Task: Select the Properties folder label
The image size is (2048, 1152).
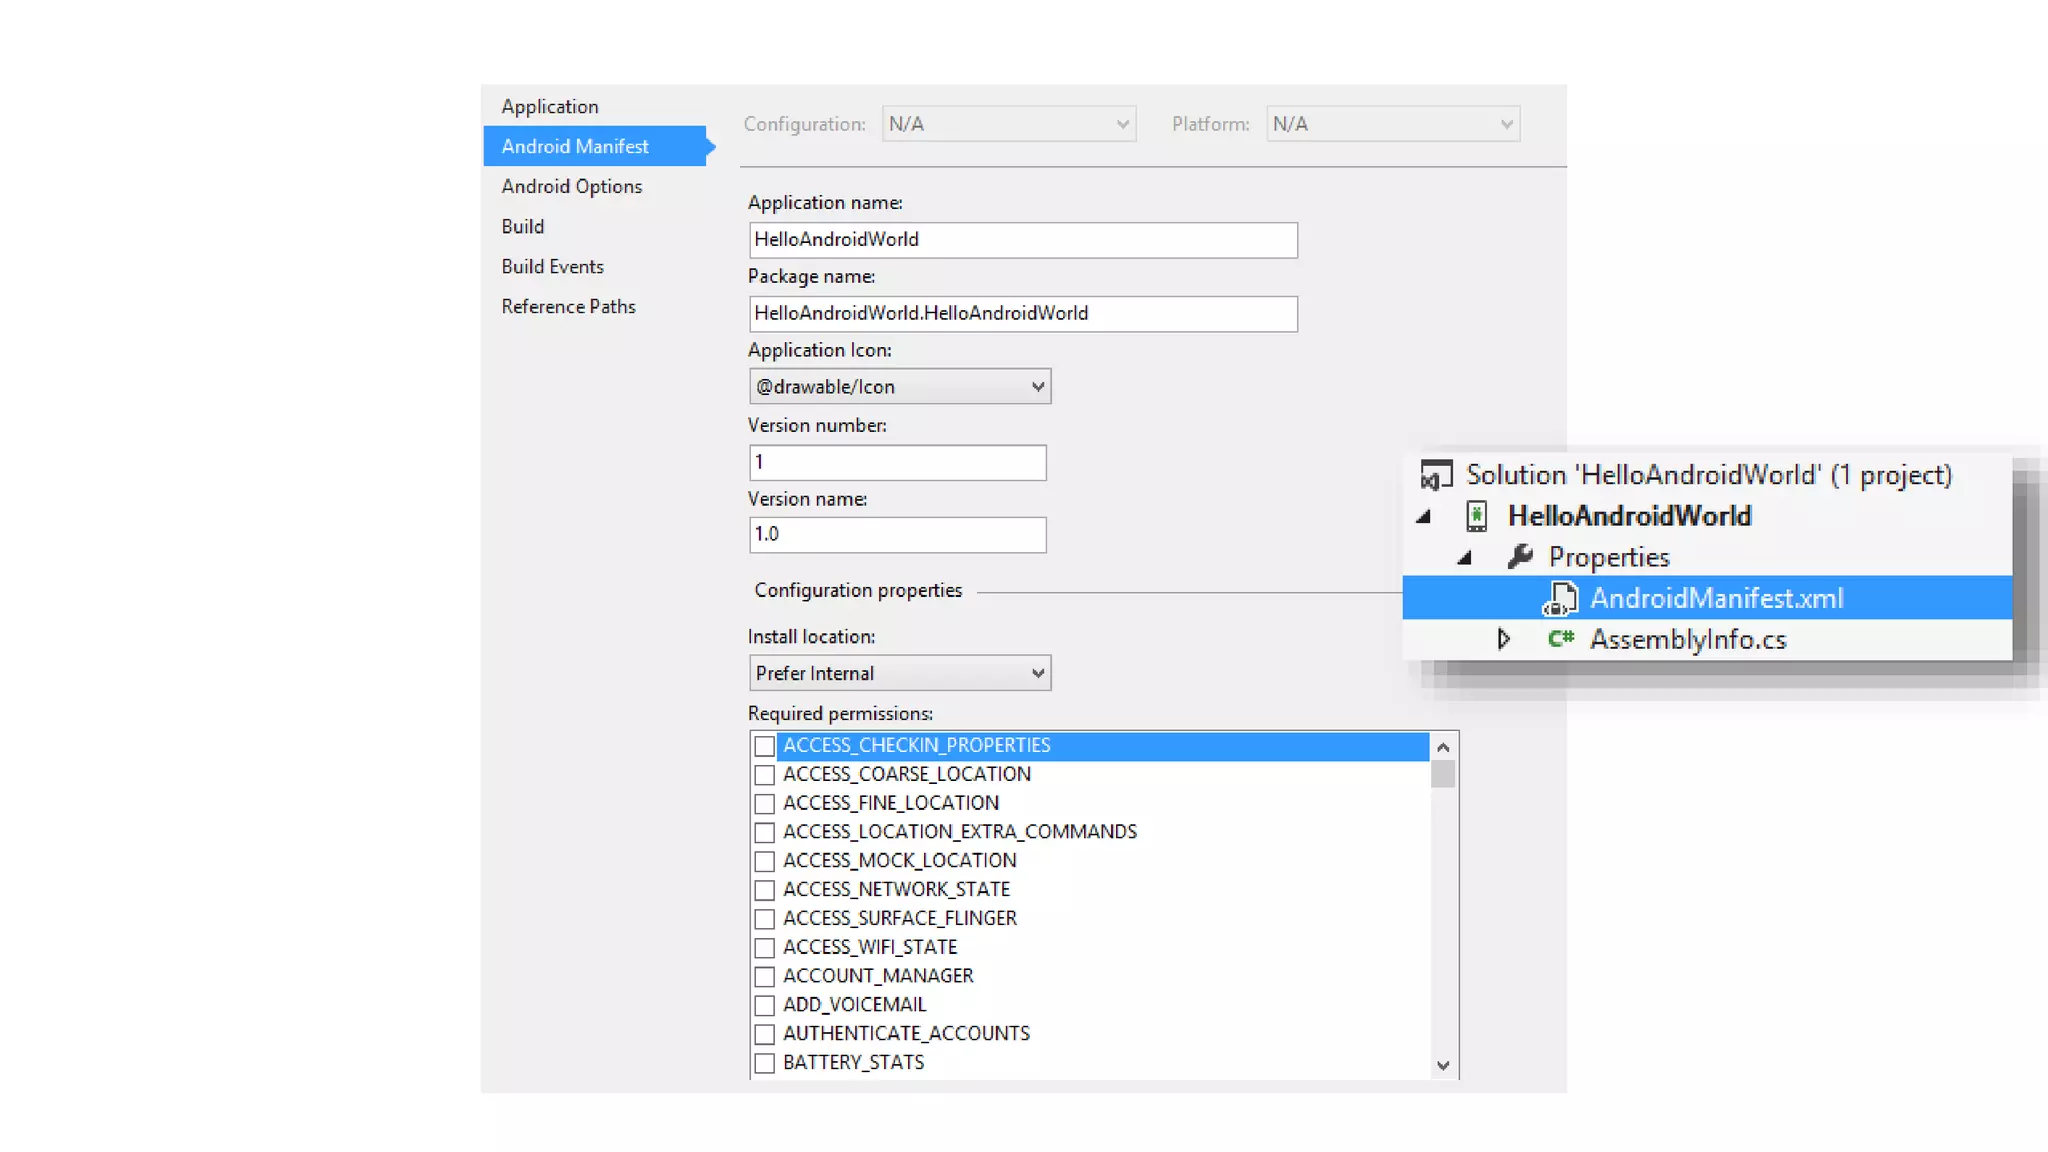Action: point(1609,557)
